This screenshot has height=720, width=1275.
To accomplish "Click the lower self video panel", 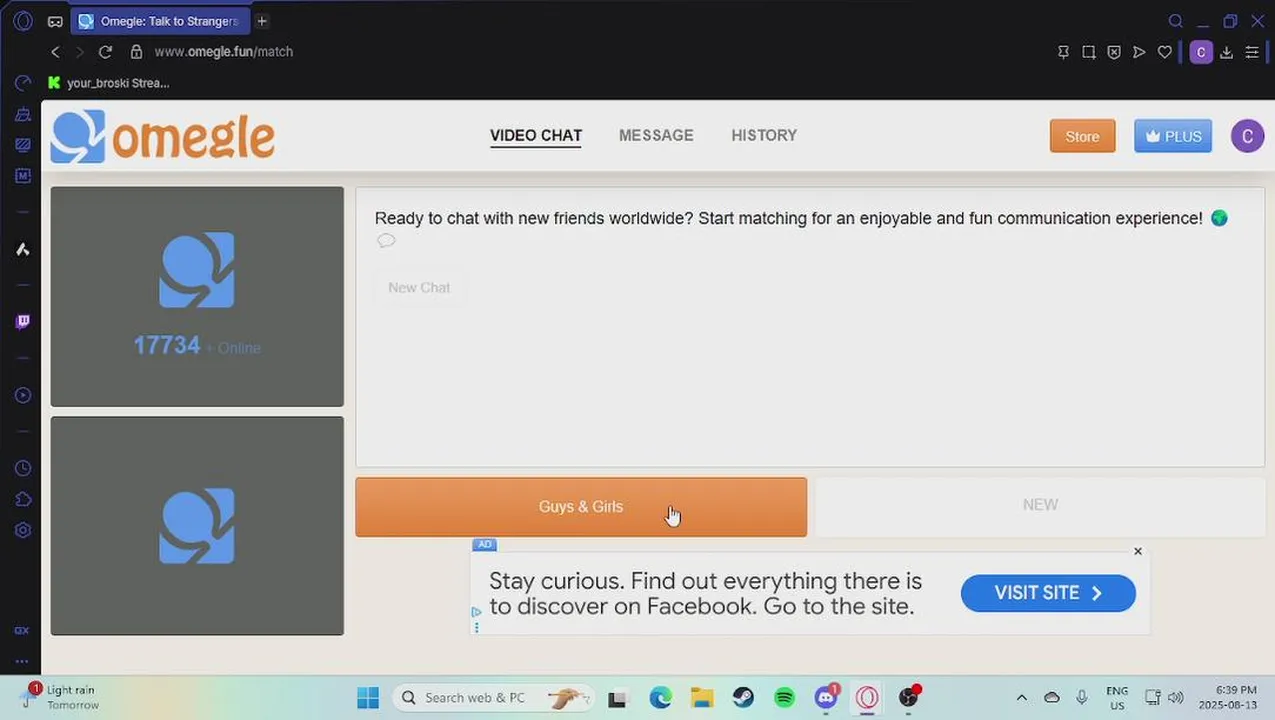I will pyautogui.click(x=197, y=526).
